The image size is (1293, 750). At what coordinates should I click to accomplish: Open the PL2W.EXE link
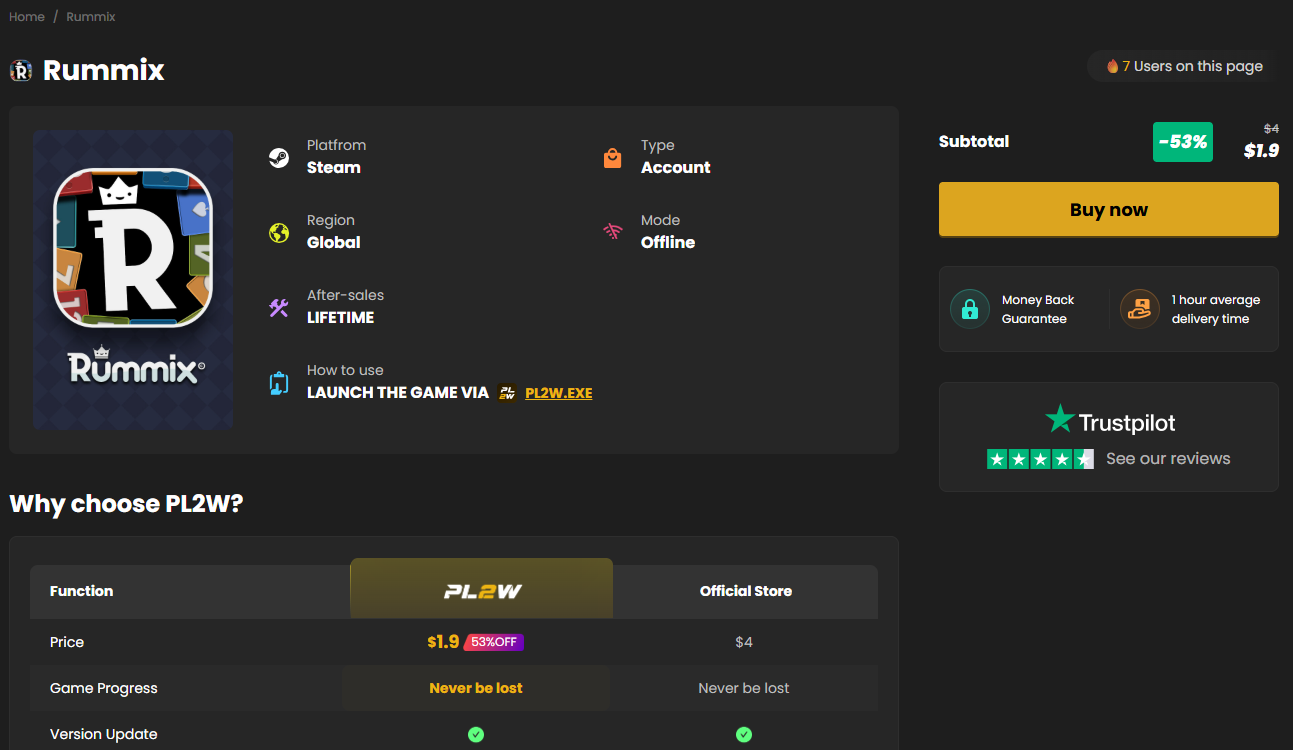tap(558, 393)
